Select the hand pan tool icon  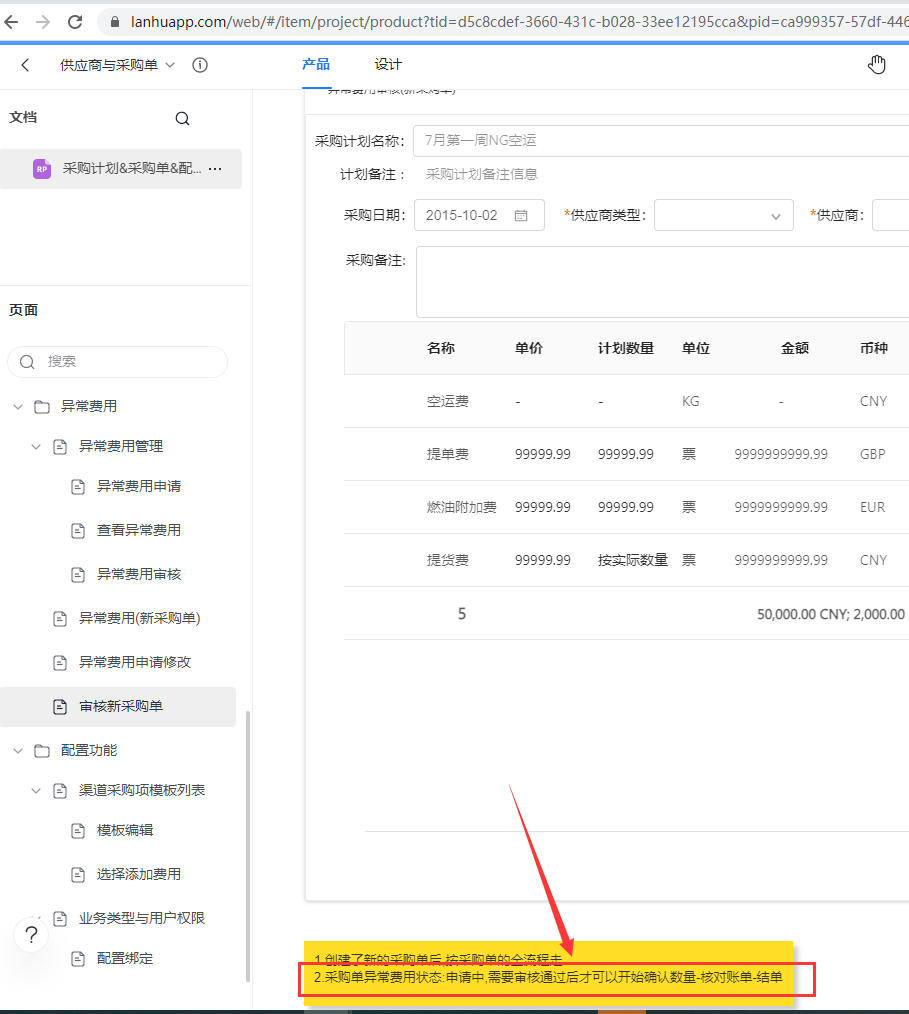pos(877,65)
